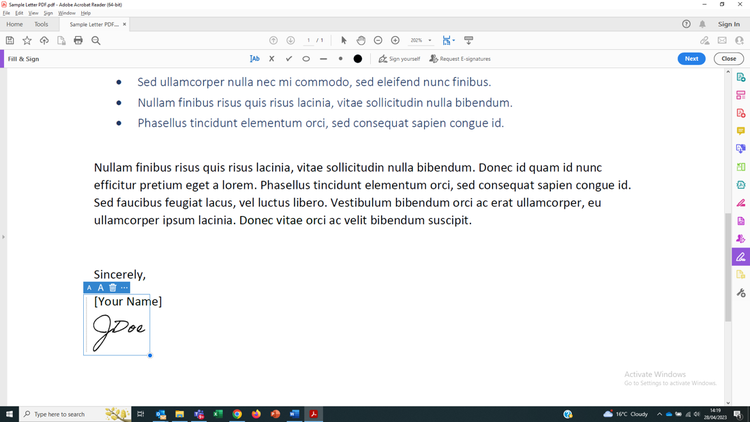Click the taskbar search box
Viewport: 750px width, 422px height.
tap(75, 414)
